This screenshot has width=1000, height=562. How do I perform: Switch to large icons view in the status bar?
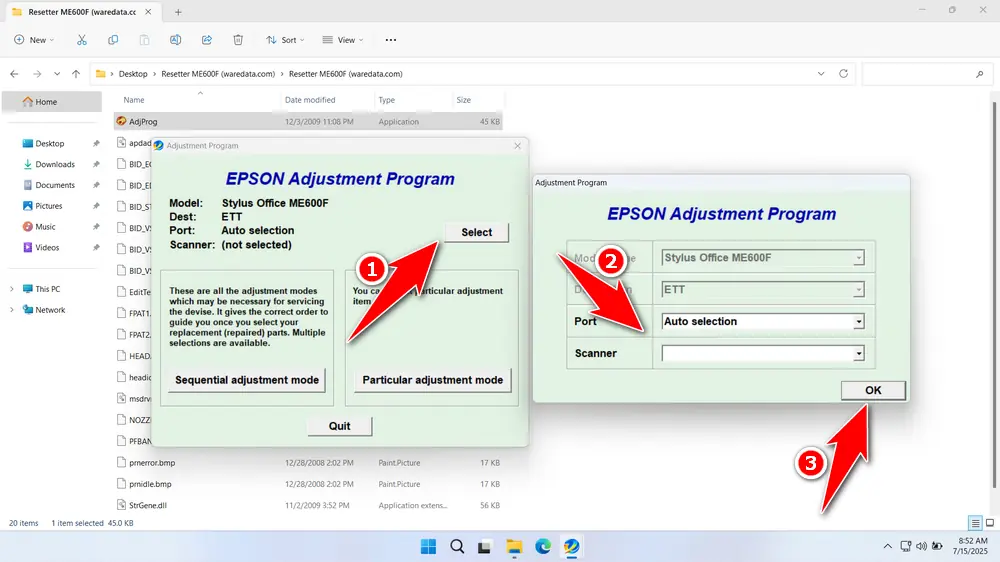pyautogui.click(x=990, y=523)
